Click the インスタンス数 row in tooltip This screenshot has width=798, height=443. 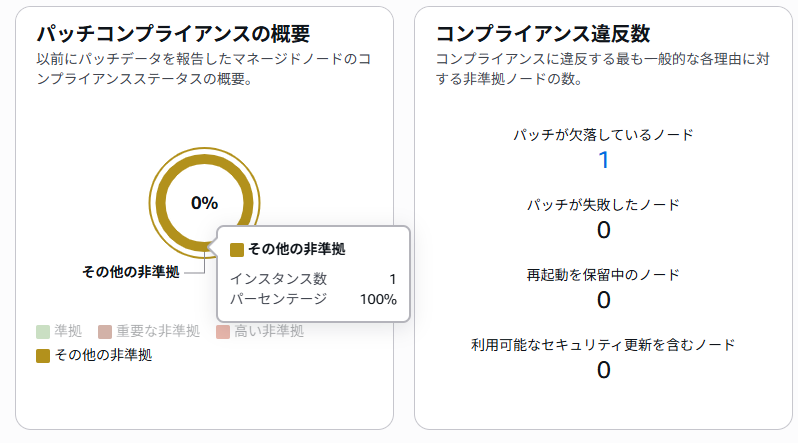pos(313,279)
